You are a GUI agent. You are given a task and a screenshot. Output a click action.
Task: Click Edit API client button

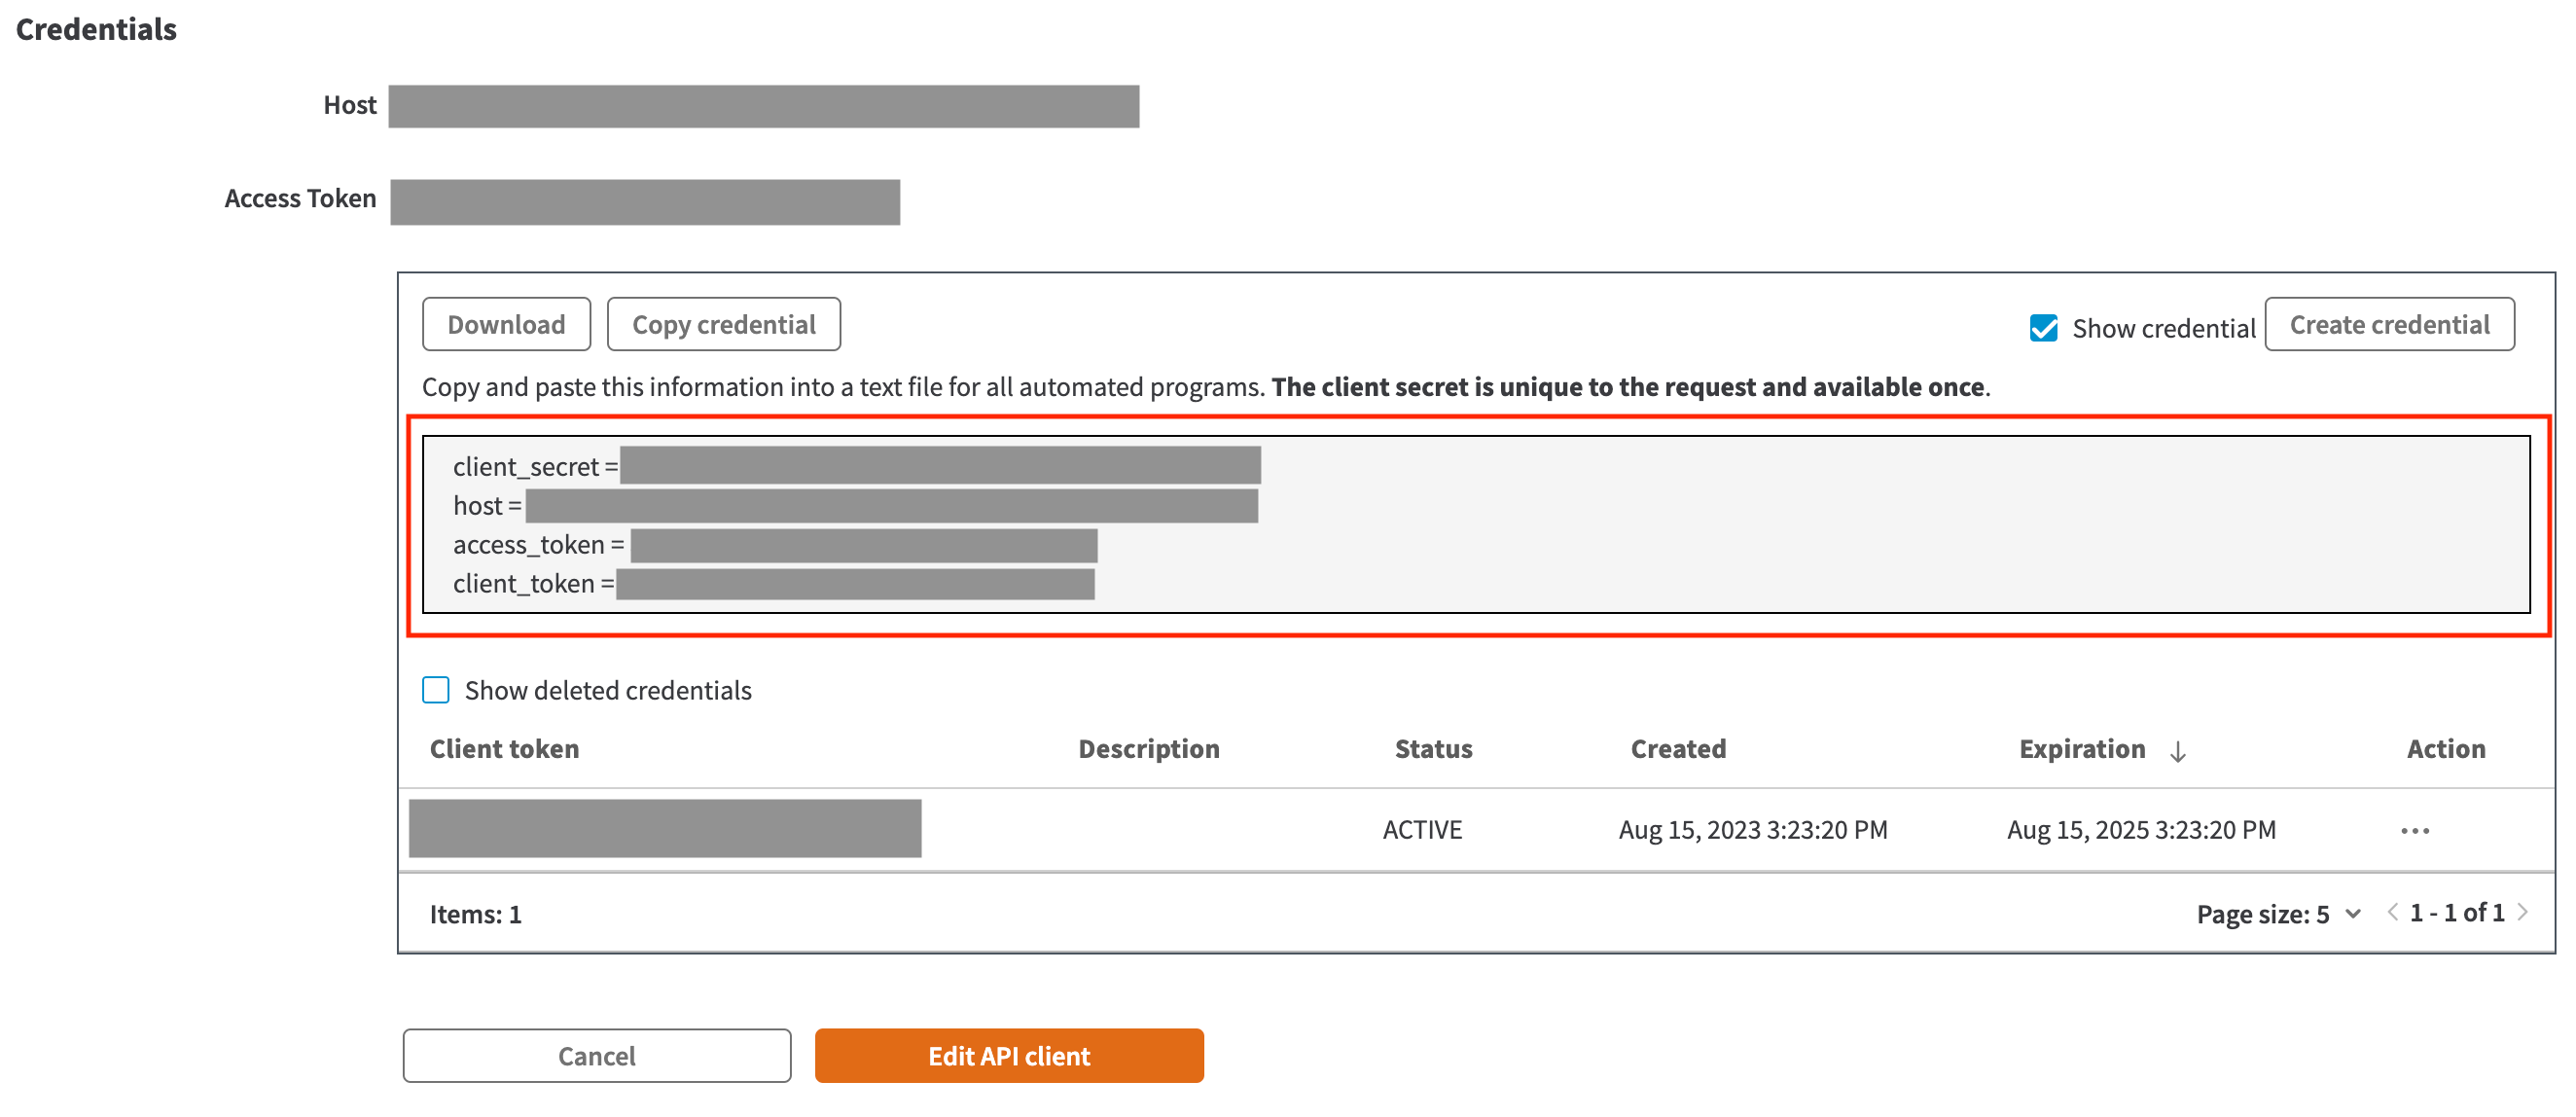tap(1009, 1056)
